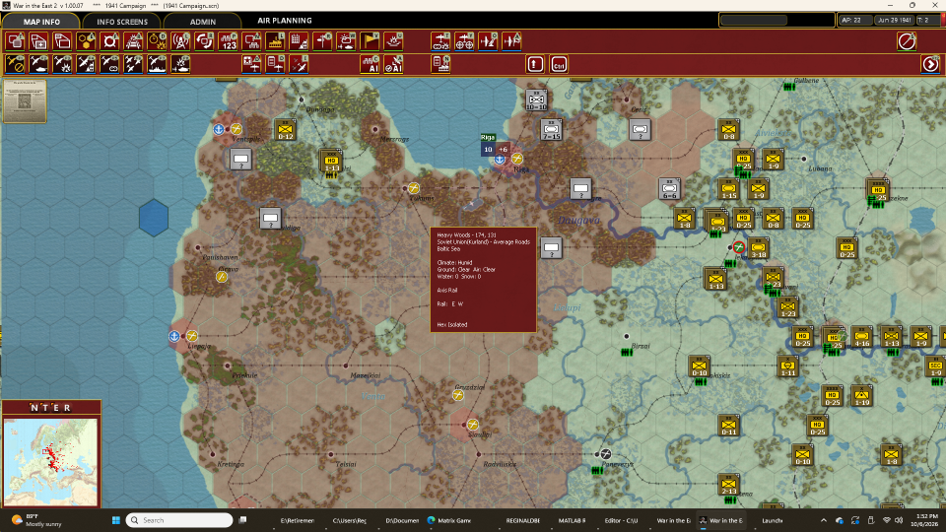
Task: Toggle the weather cloud map overlay
Action: (346, 42)
